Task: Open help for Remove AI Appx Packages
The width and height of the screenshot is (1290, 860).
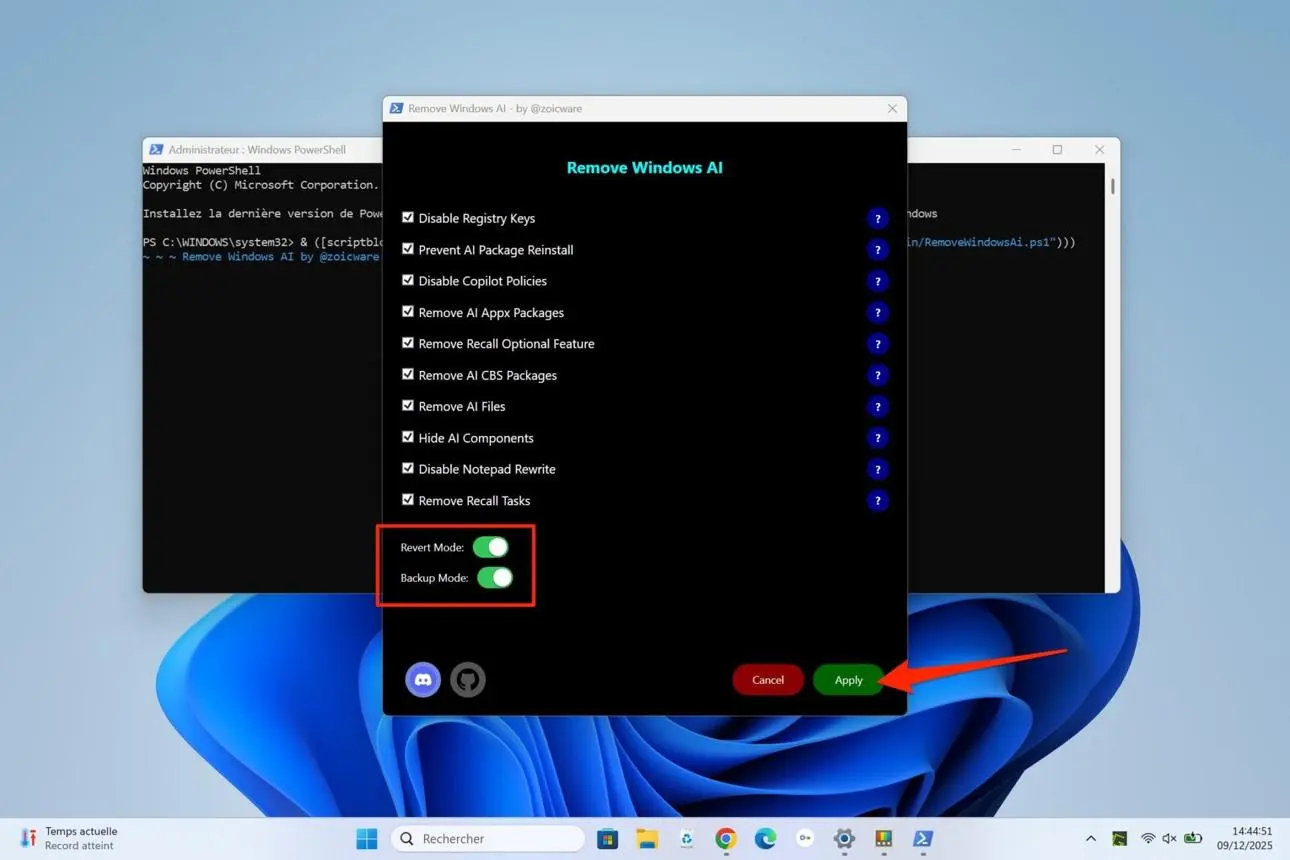Action: [877, 313]
